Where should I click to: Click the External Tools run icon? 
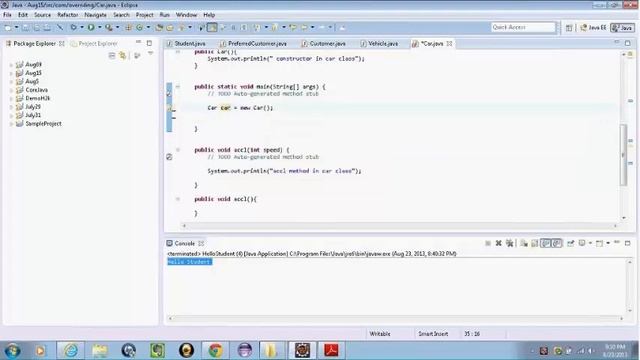tap(109, 27)
